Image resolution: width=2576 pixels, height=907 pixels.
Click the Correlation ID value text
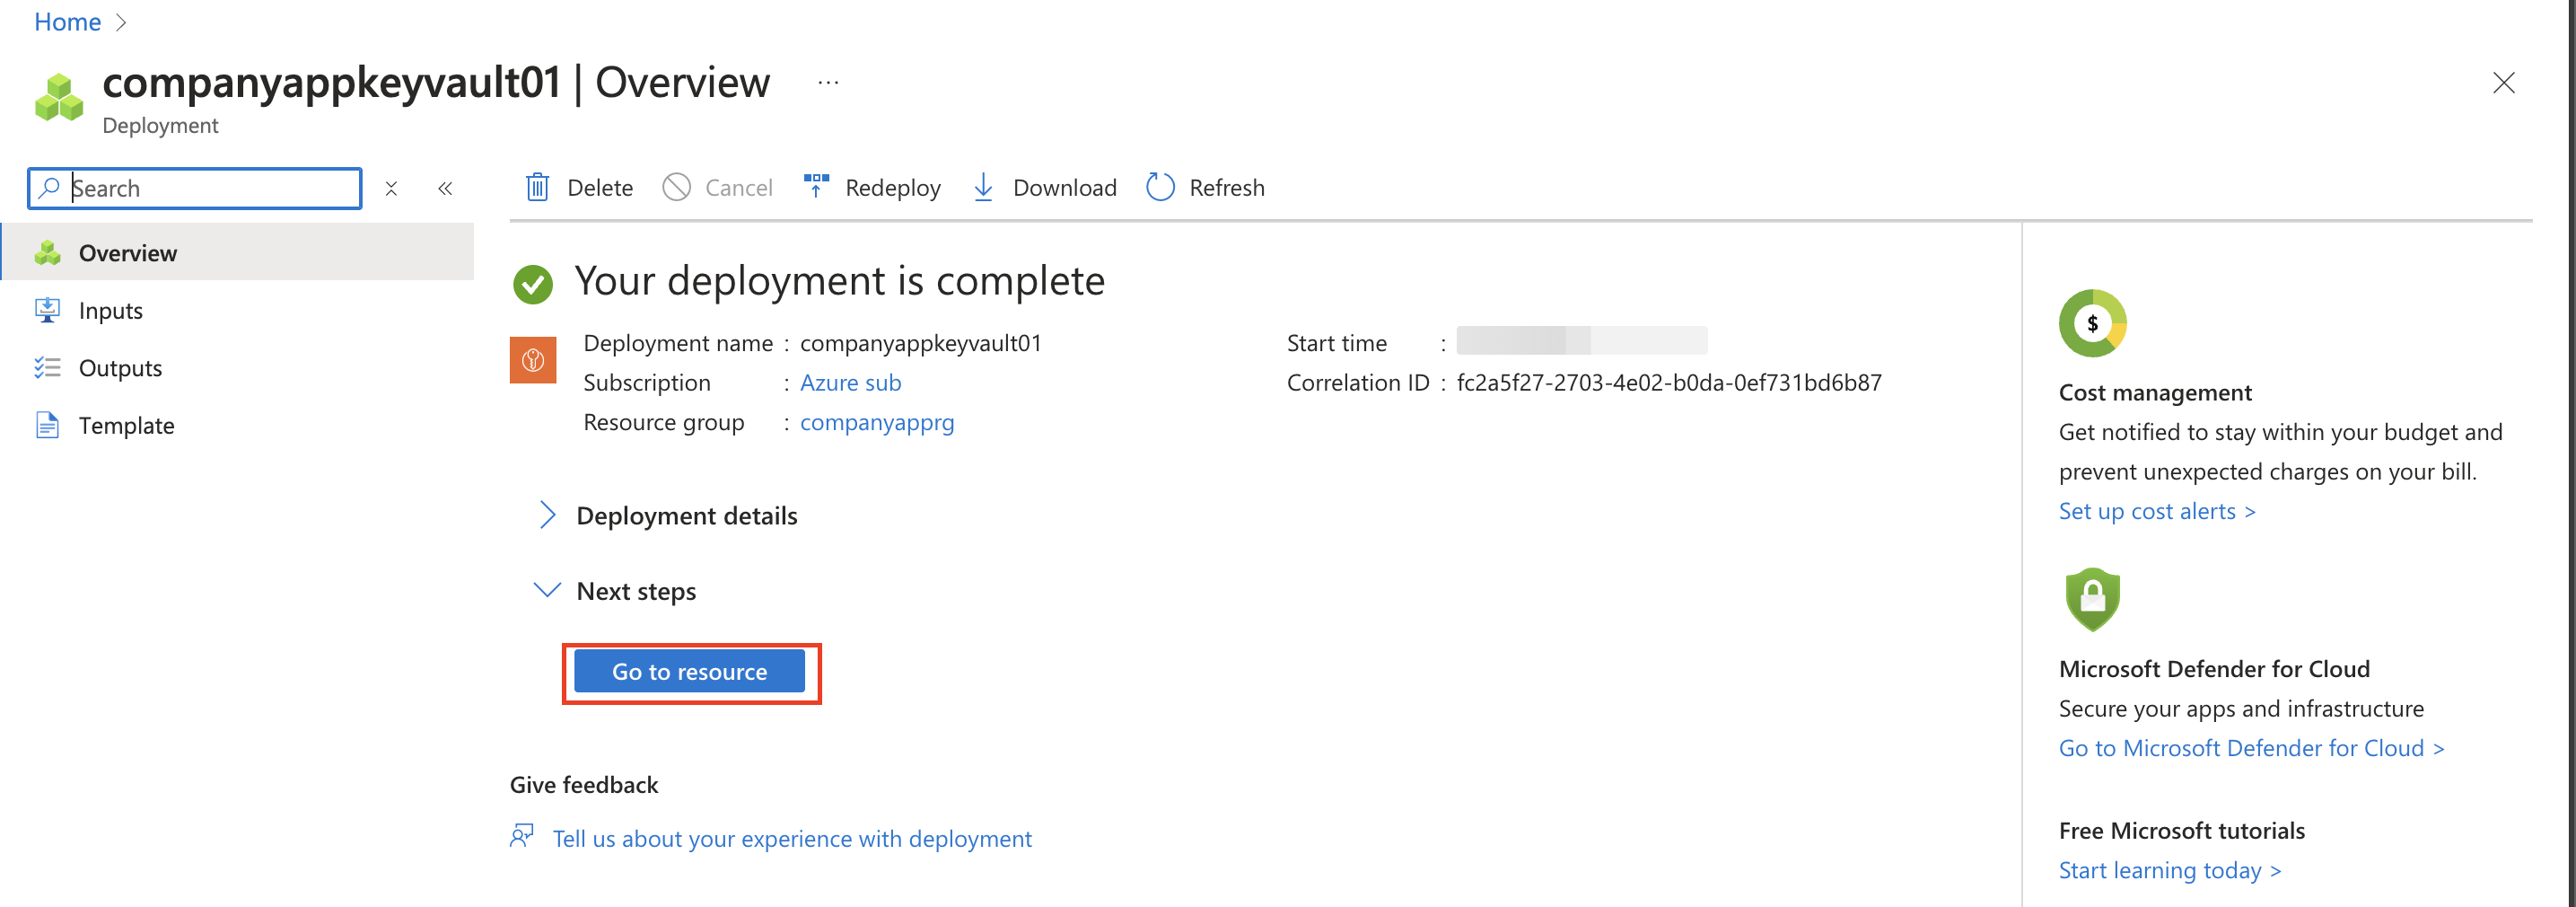coord(1669,383)
